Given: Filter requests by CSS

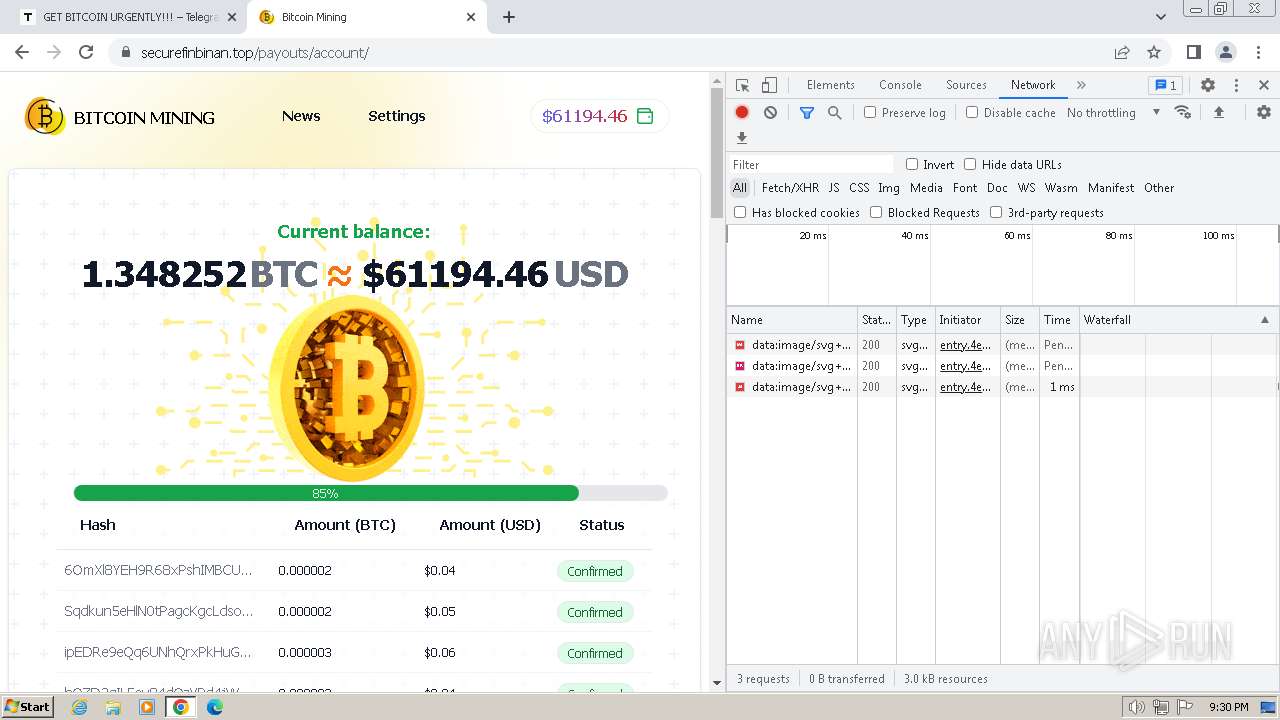Looking at the screenshot, I should click(x=859, y=188).
